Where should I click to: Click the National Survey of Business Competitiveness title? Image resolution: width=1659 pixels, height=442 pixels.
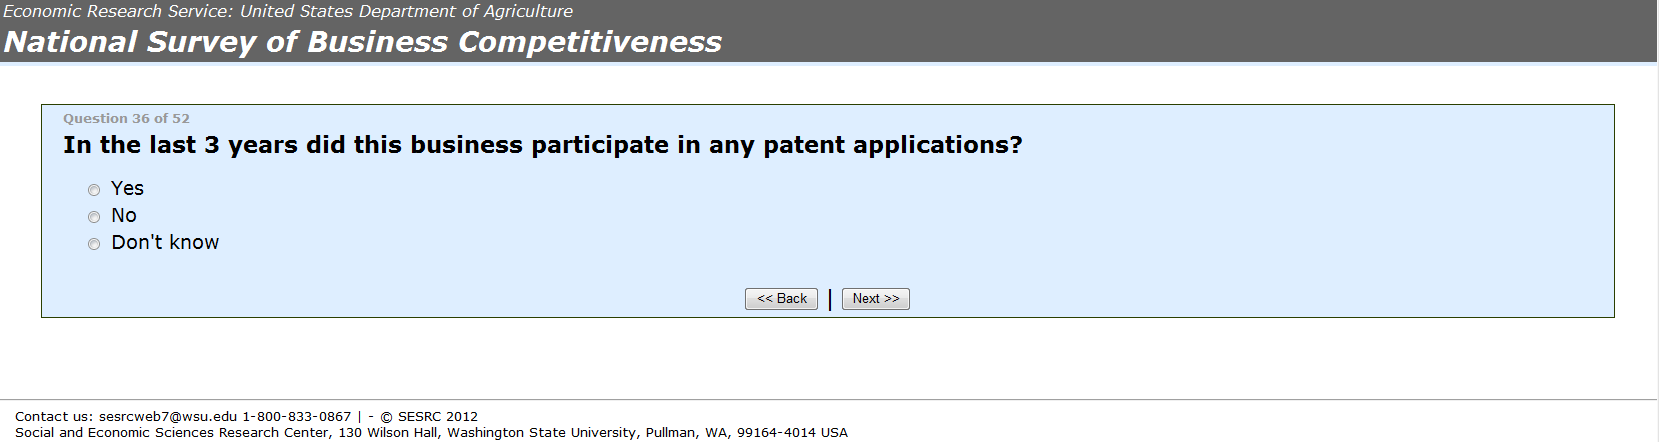point(362,42)
